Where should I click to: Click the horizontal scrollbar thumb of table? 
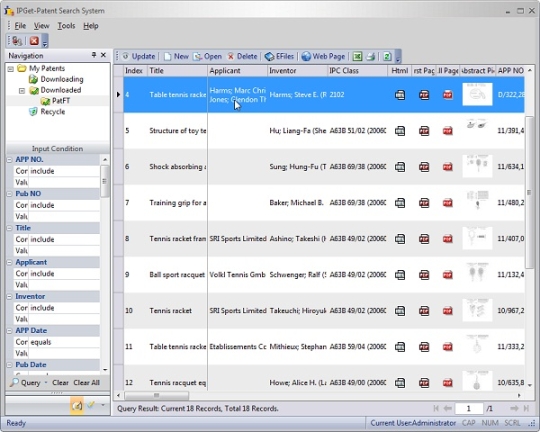pyautogui.click(x=156, y=395)
